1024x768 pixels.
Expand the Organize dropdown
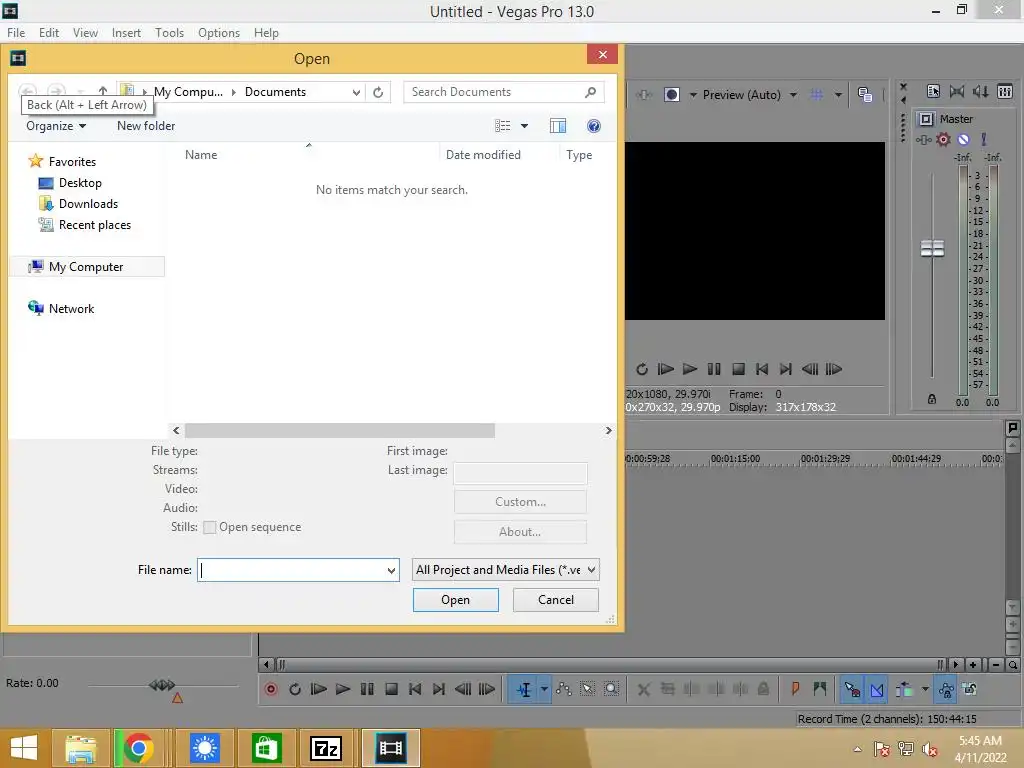click(x=56, y=125)
